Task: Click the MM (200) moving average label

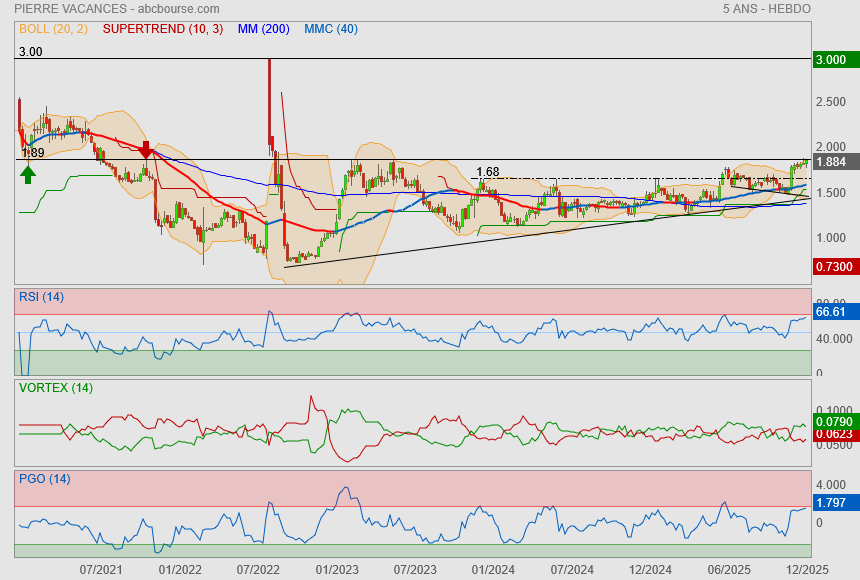Action: pyautogui.click(x=263, y=29)
